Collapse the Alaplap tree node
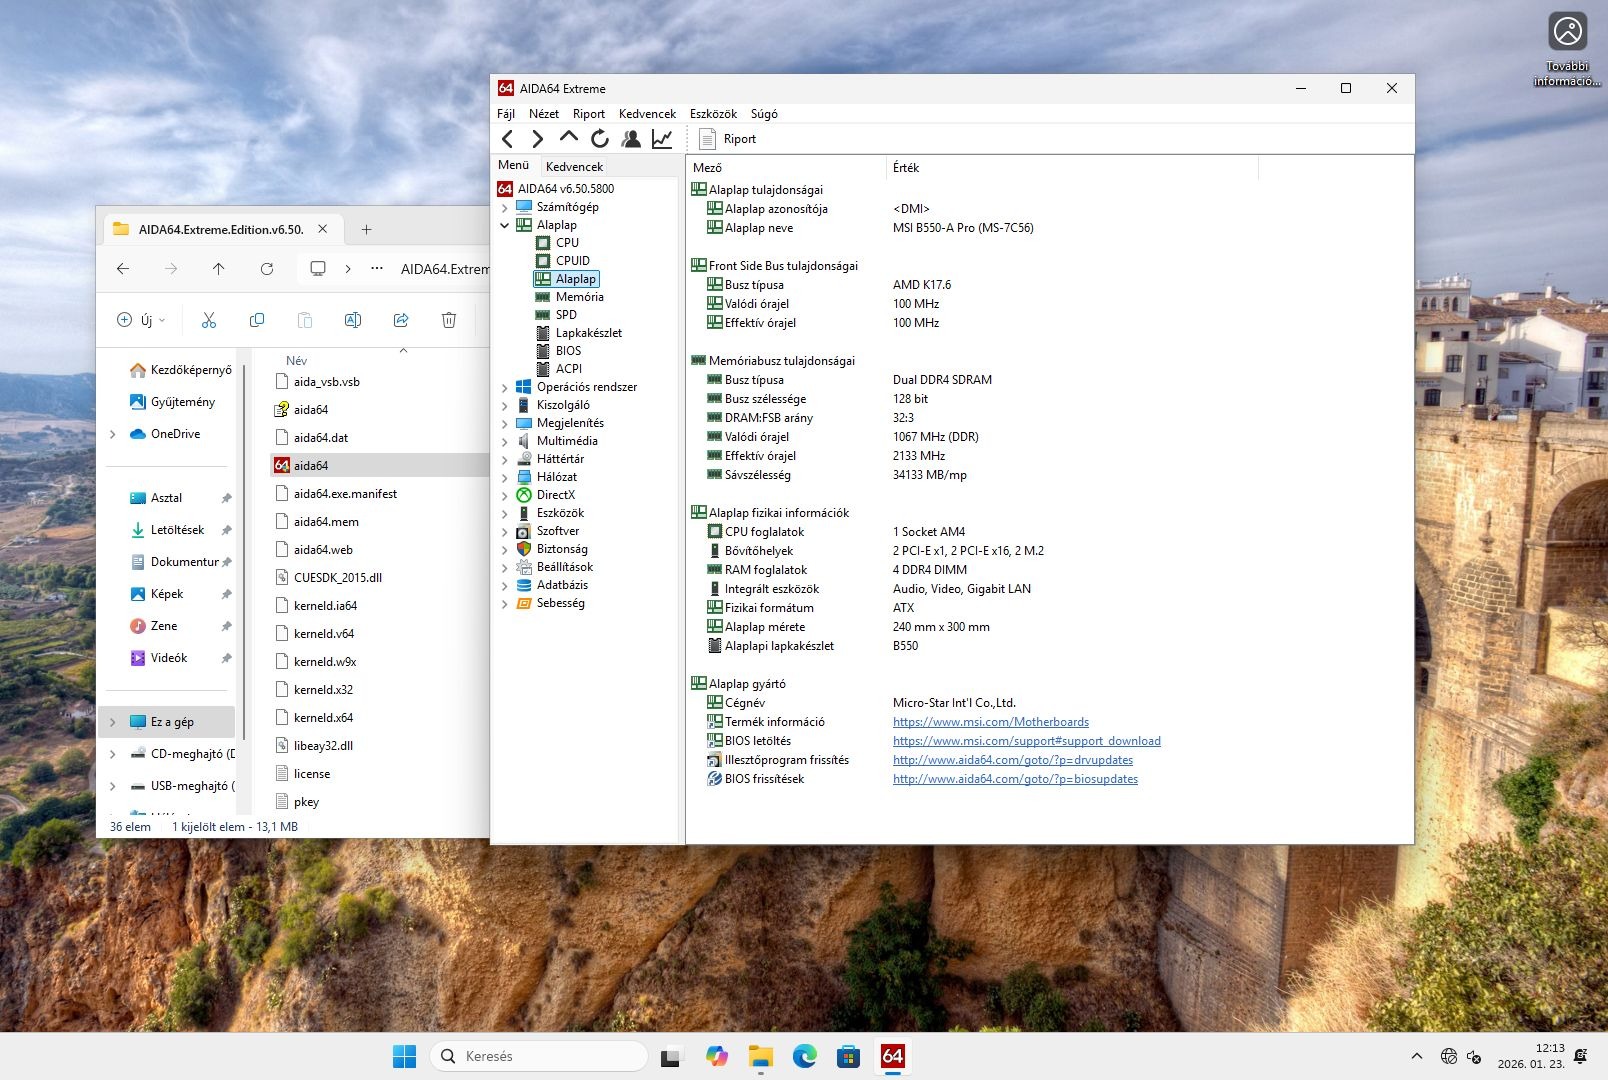The image size is (1608, 1080). click(505, 225)
